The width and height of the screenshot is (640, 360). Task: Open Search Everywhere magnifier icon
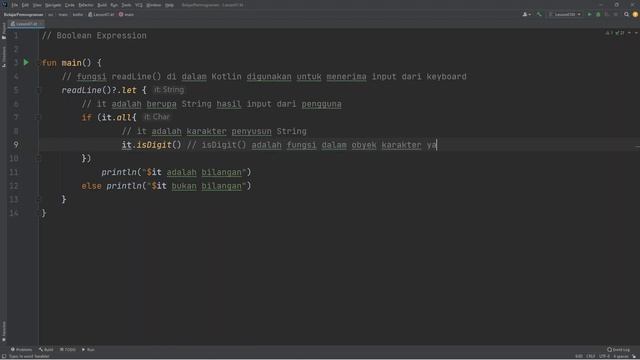627,15
